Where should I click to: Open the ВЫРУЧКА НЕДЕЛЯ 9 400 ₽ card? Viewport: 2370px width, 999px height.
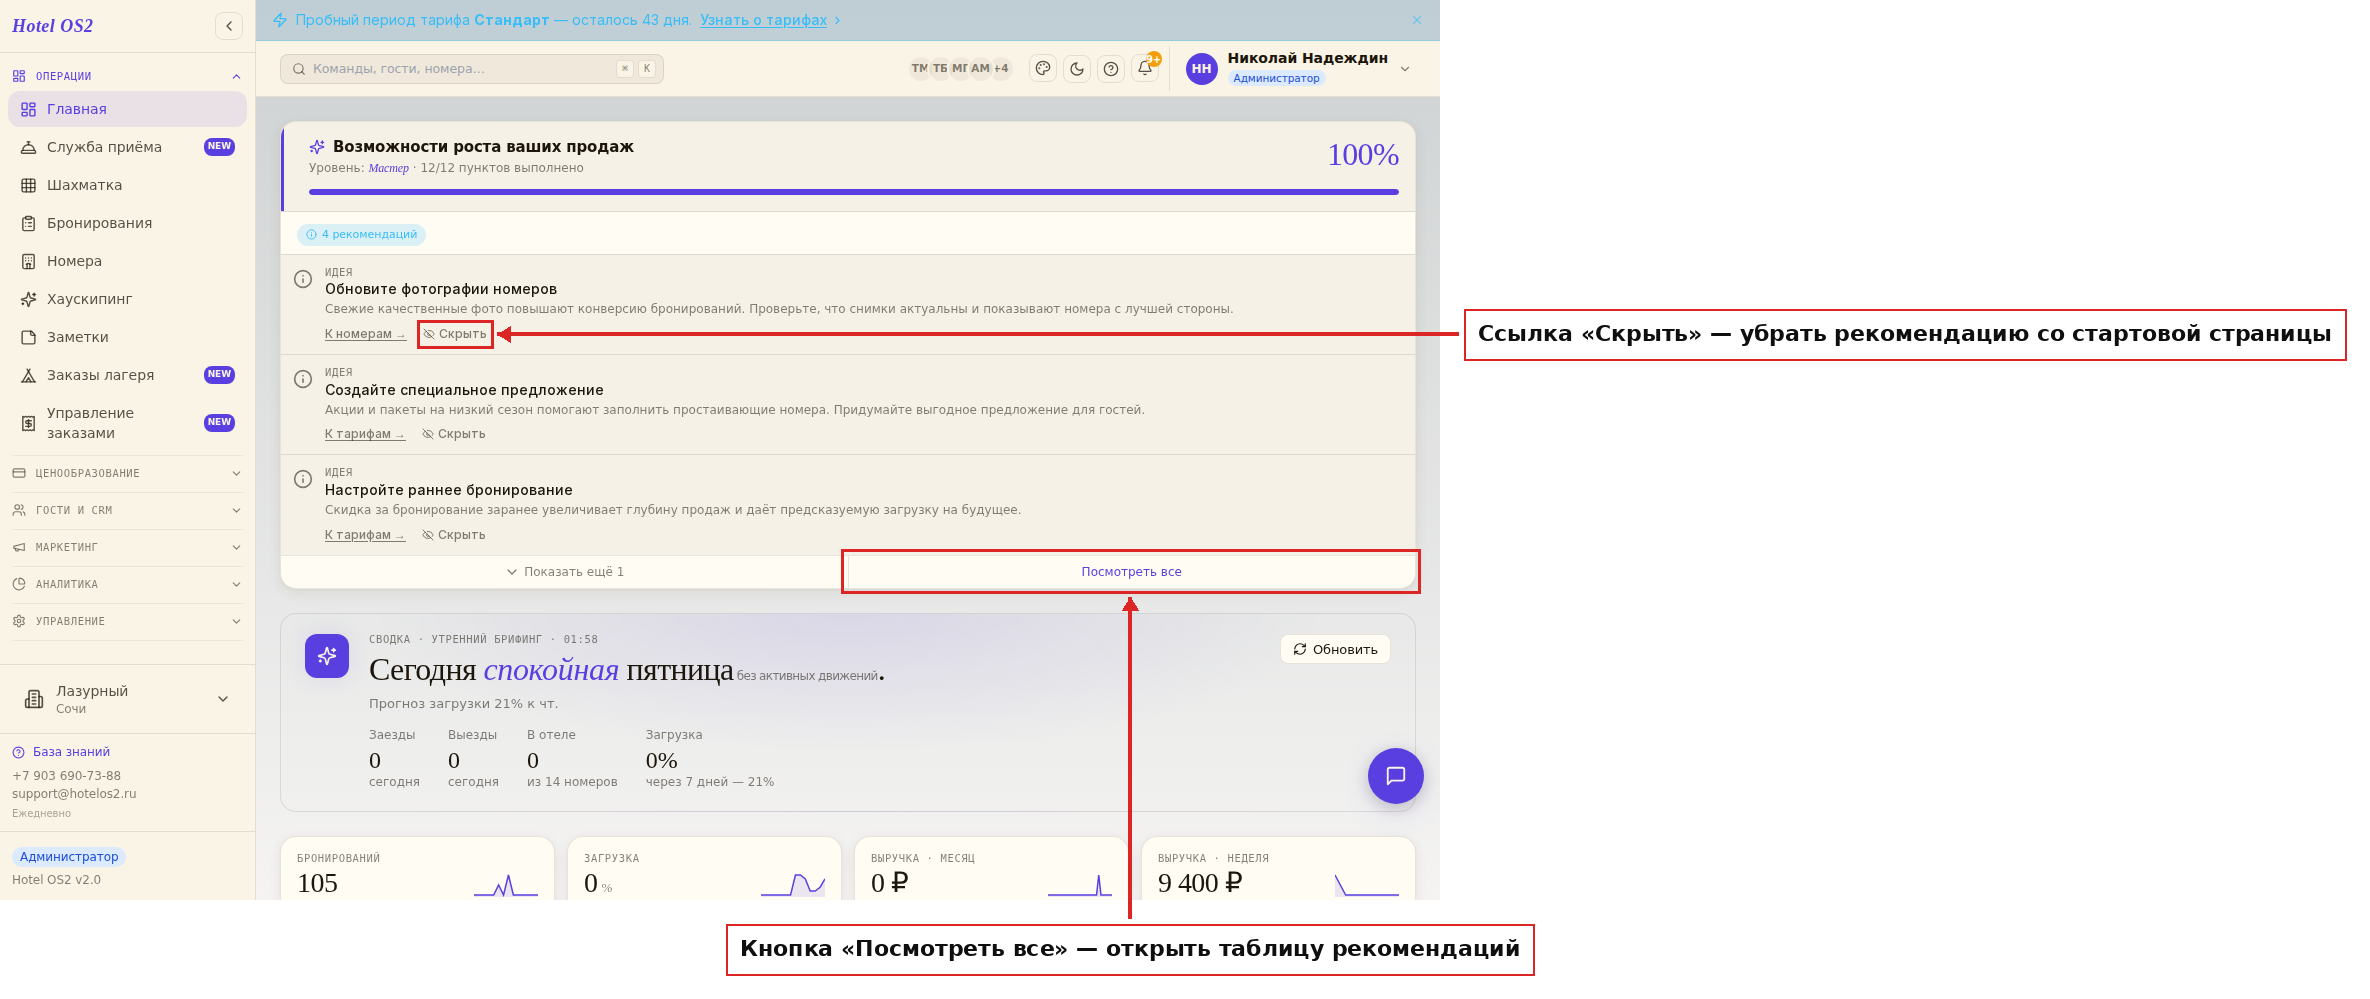coord(1279,869)
